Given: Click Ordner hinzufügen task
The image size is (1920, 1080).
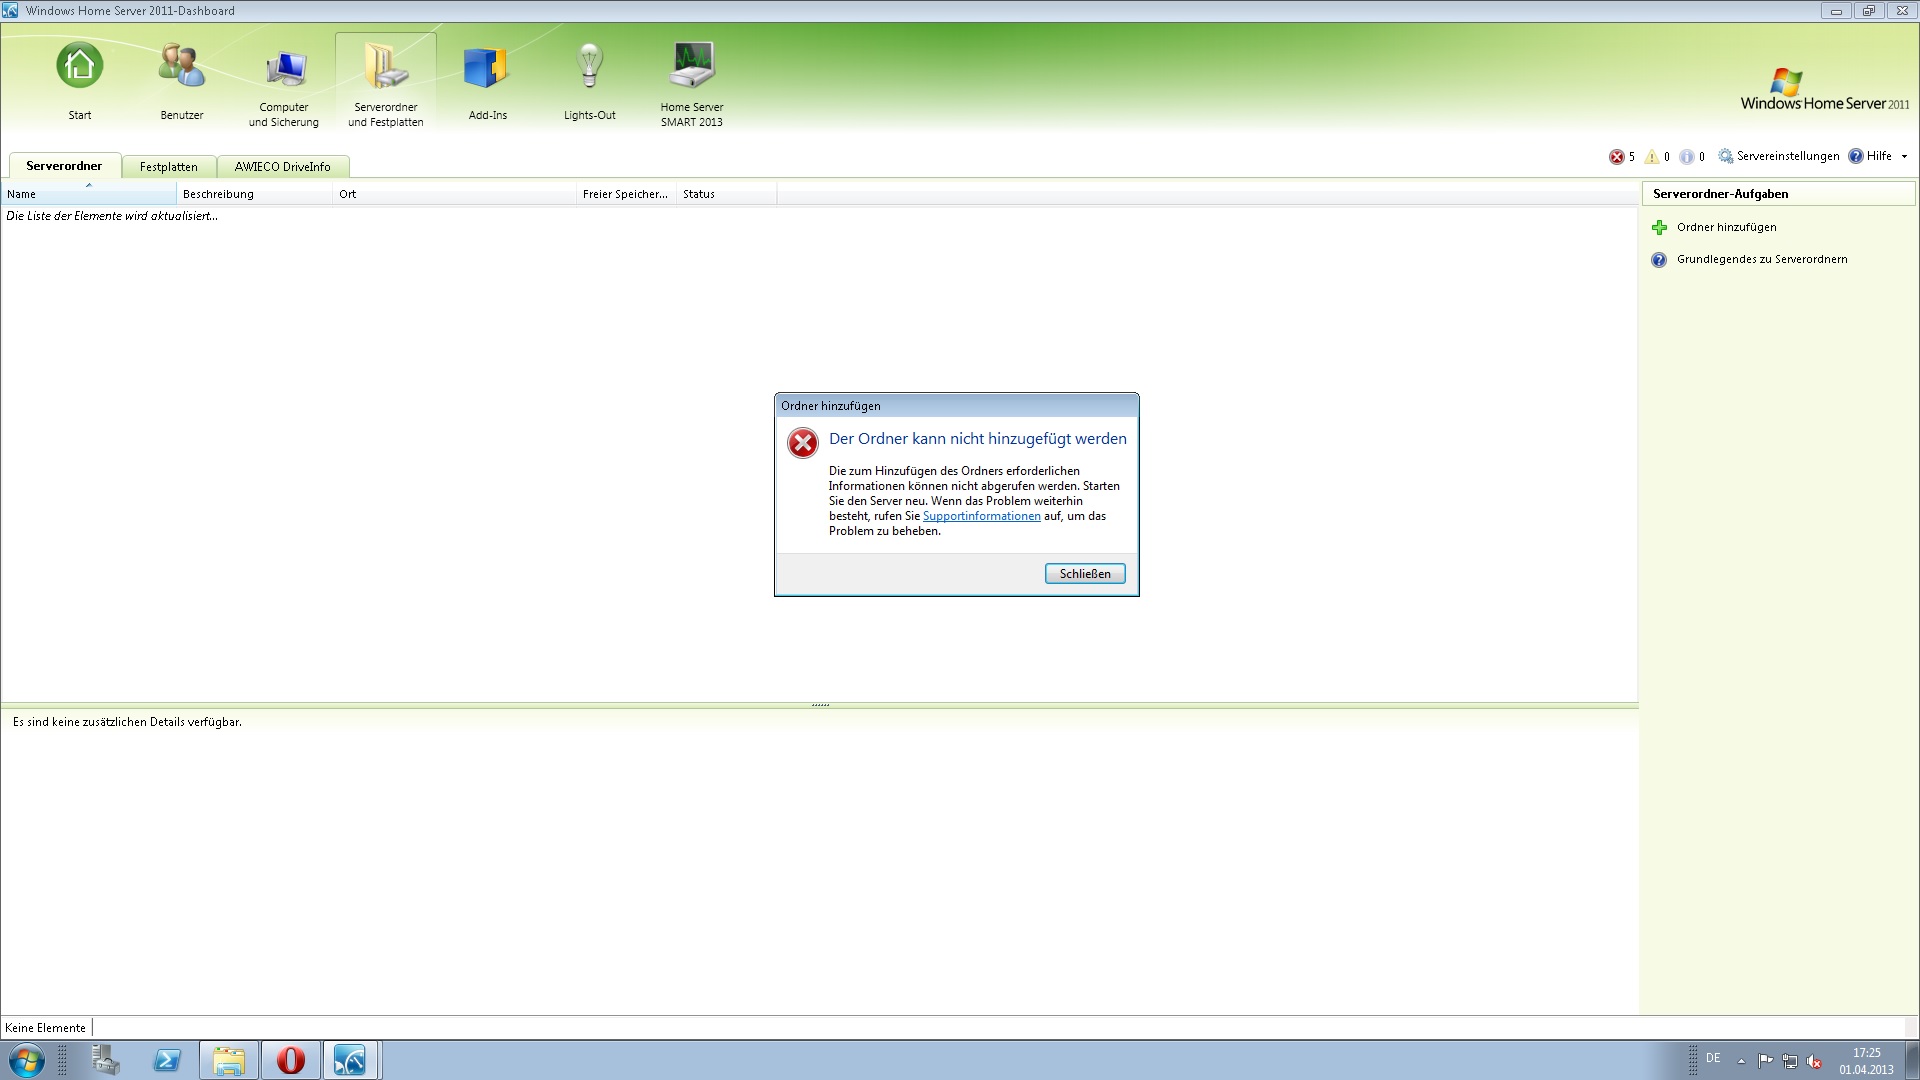Looking at the screenshot, I should click(1727, 227).
